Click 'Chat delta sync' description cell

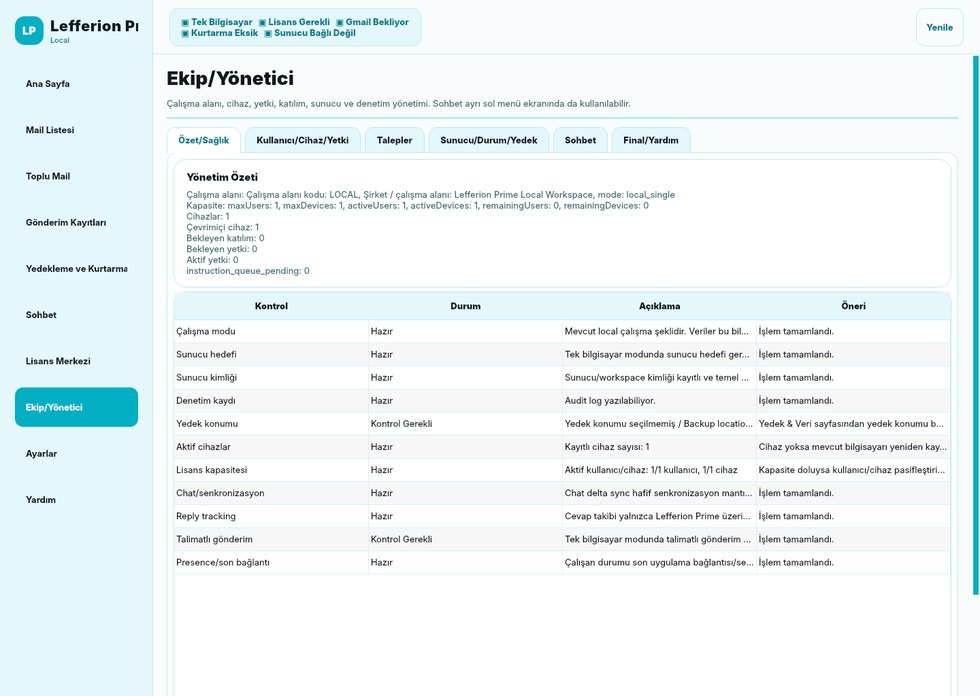[659, 493]
